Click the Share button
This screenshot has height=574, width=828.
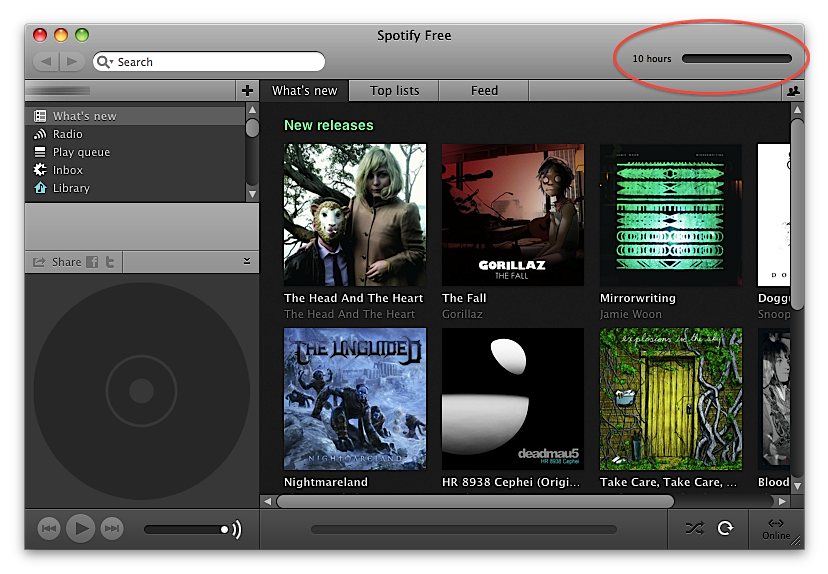point(58,262)
